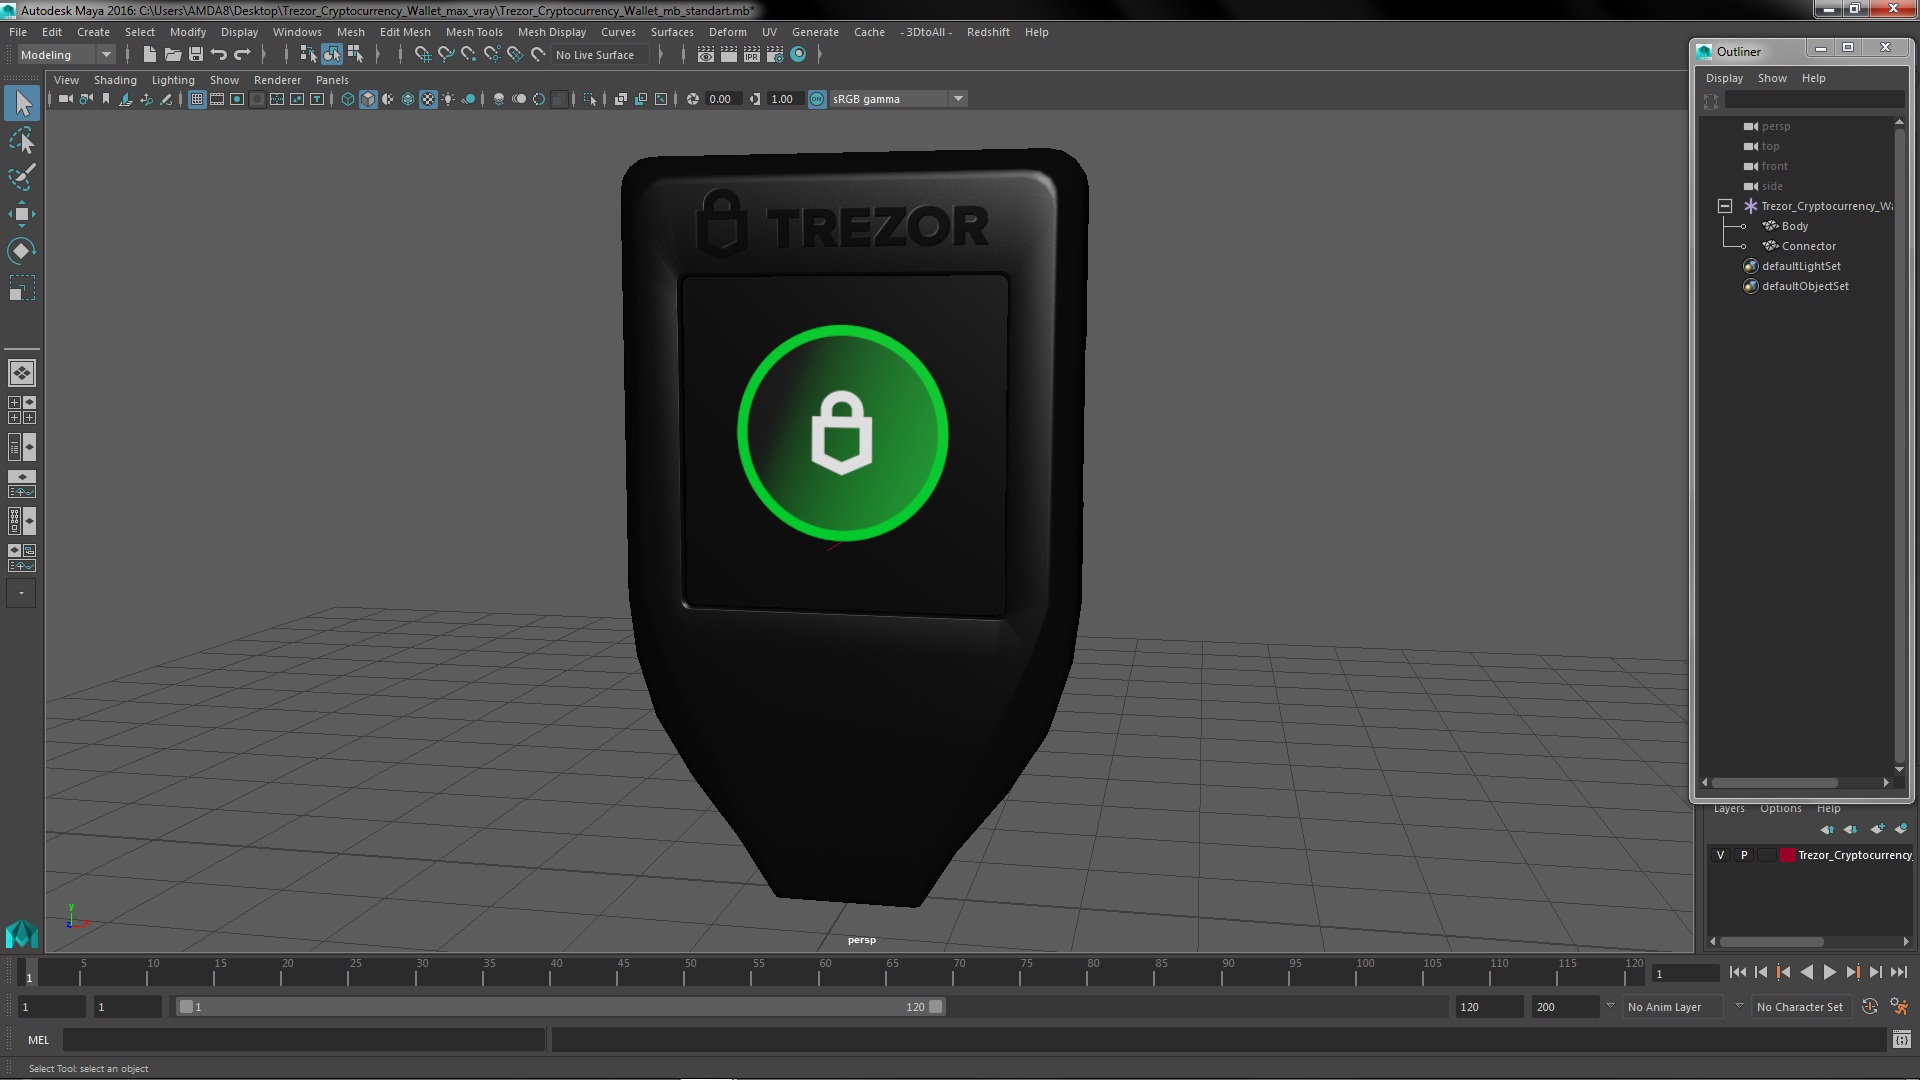Open Options menu in layer editor
This screenshot has width=1920, height=1080.
1781,809
